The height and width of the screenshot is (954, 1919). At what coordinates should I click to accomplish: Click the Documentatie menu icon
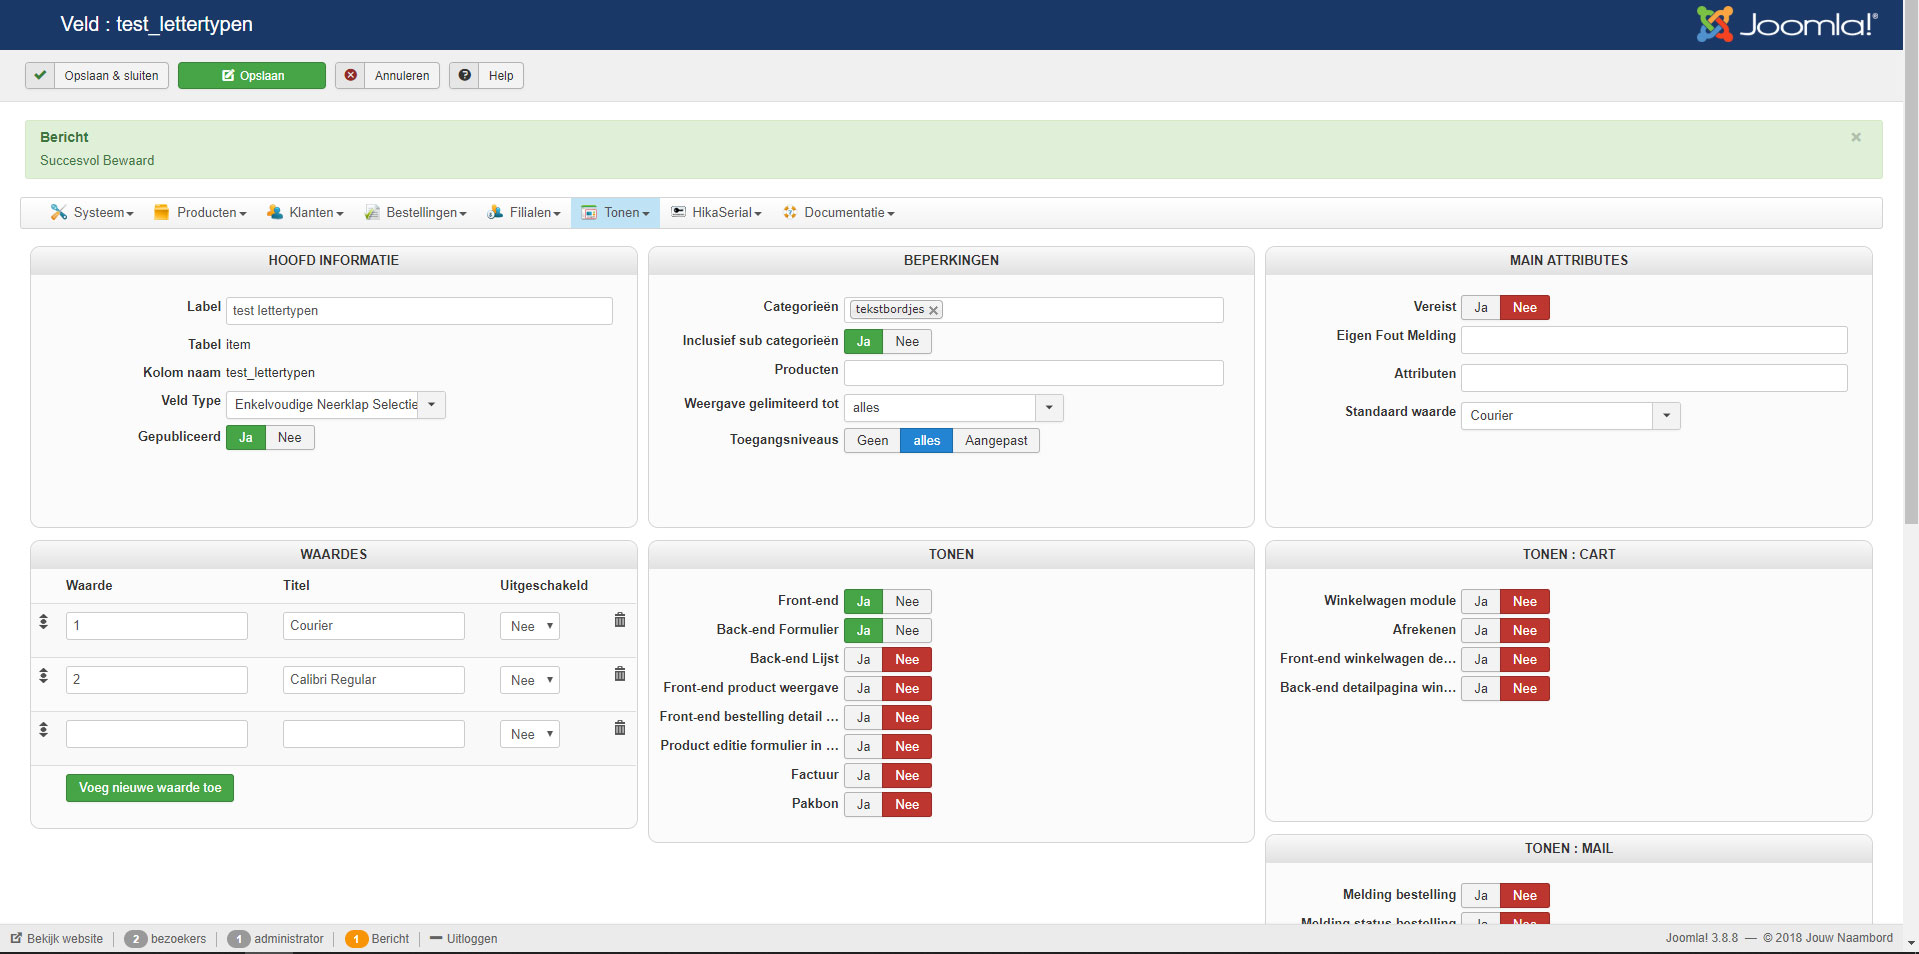[x=790, y=212]
